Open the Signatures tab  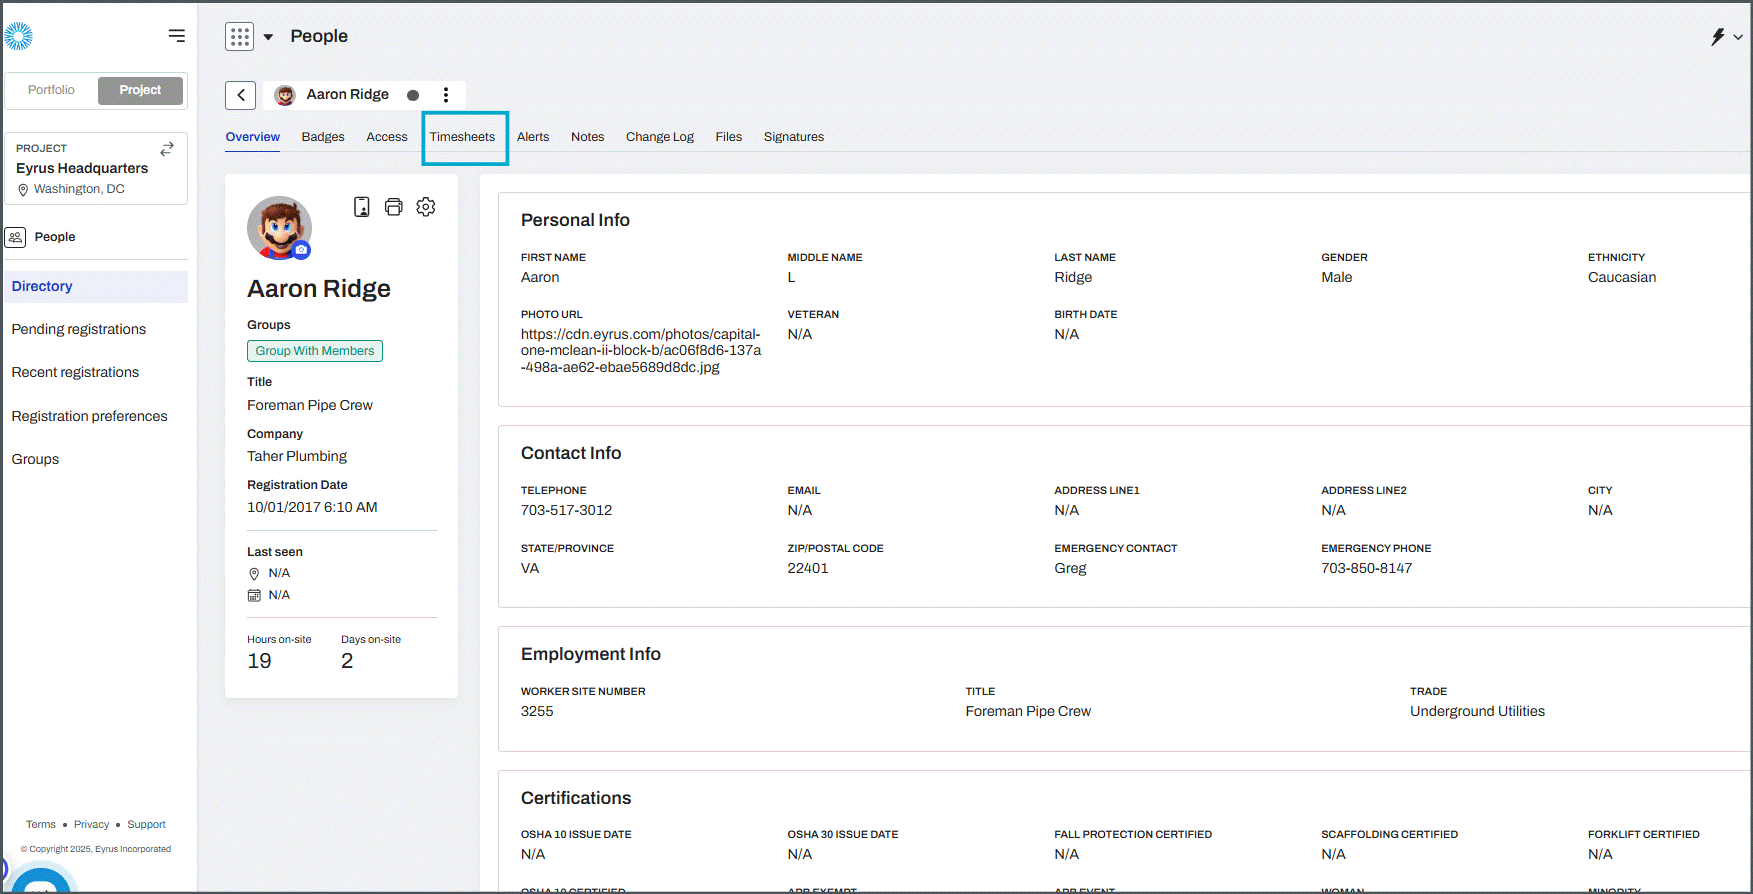794,137
